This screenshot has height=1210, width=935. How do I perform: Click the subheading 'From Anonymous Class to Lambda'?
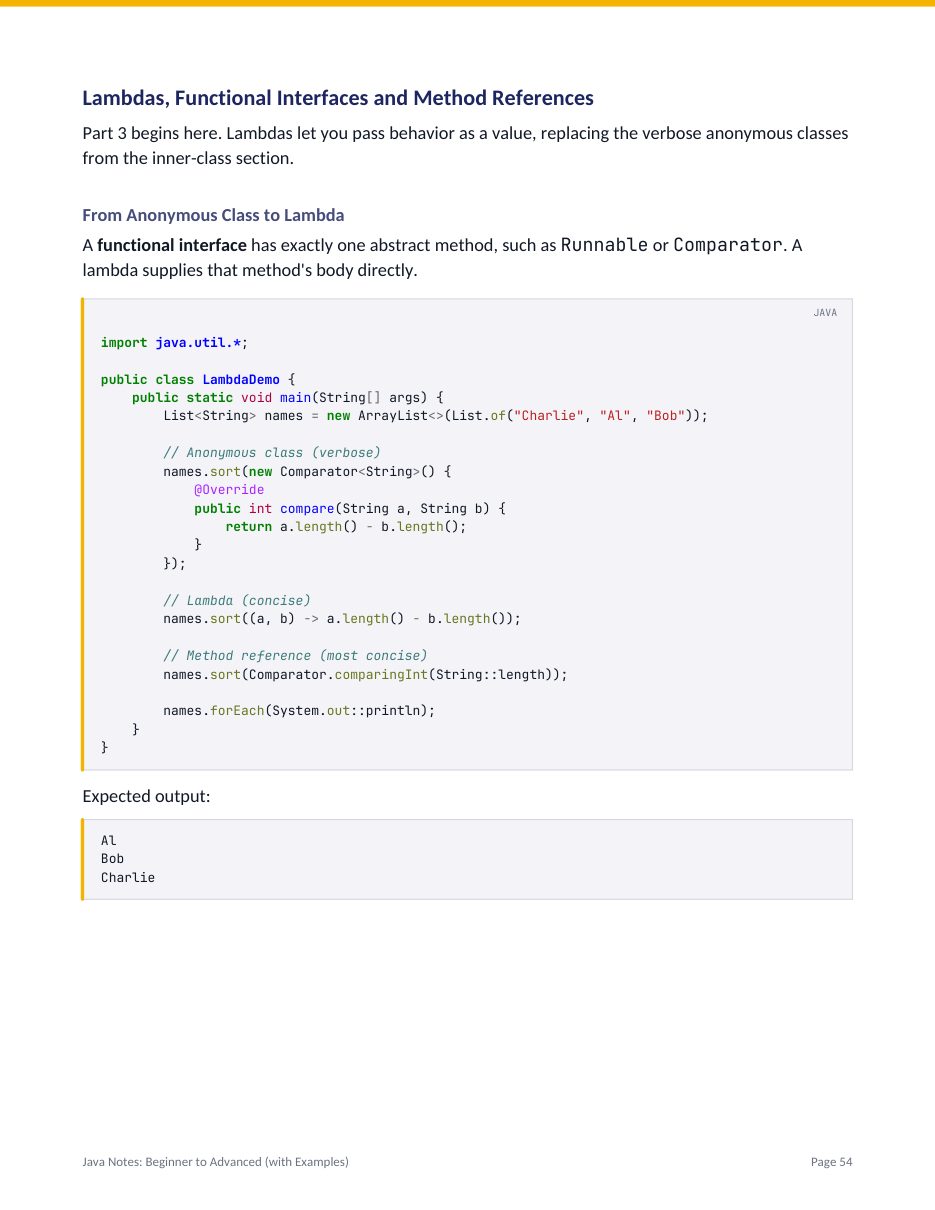point(213,215)
